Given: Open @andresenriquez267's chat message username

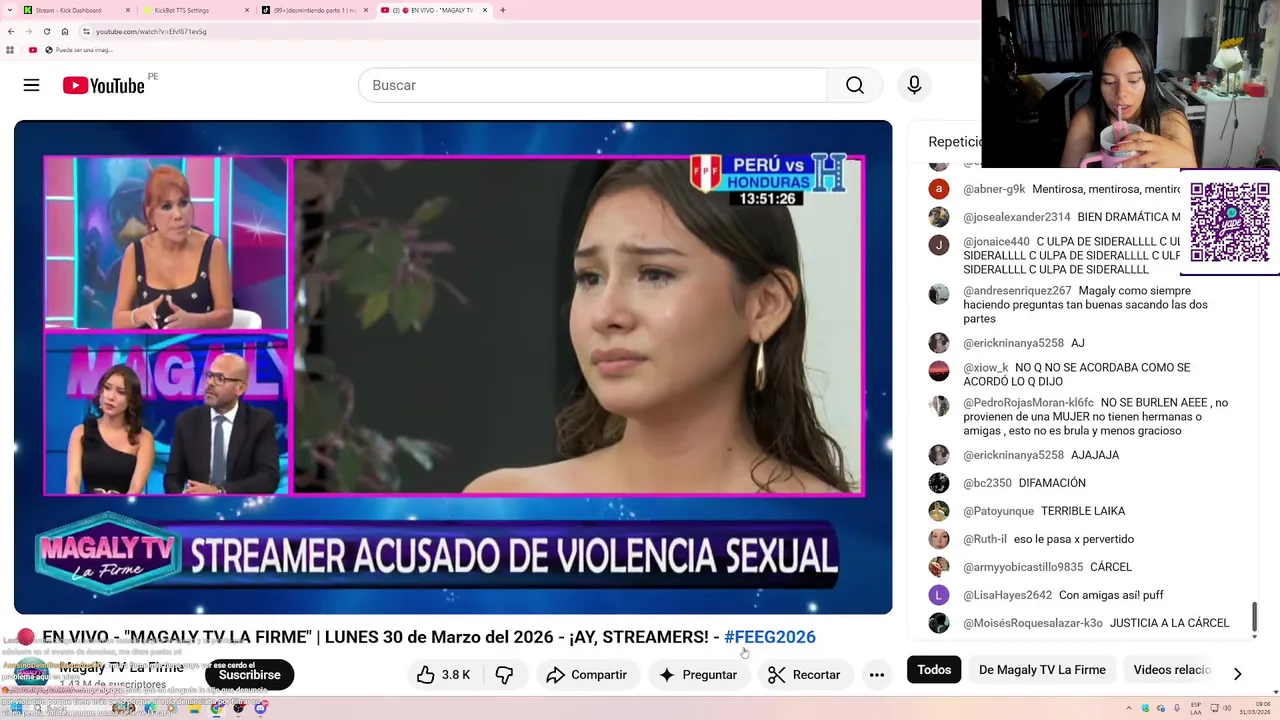Looking at the screenshot, I should click(1017, 291).
